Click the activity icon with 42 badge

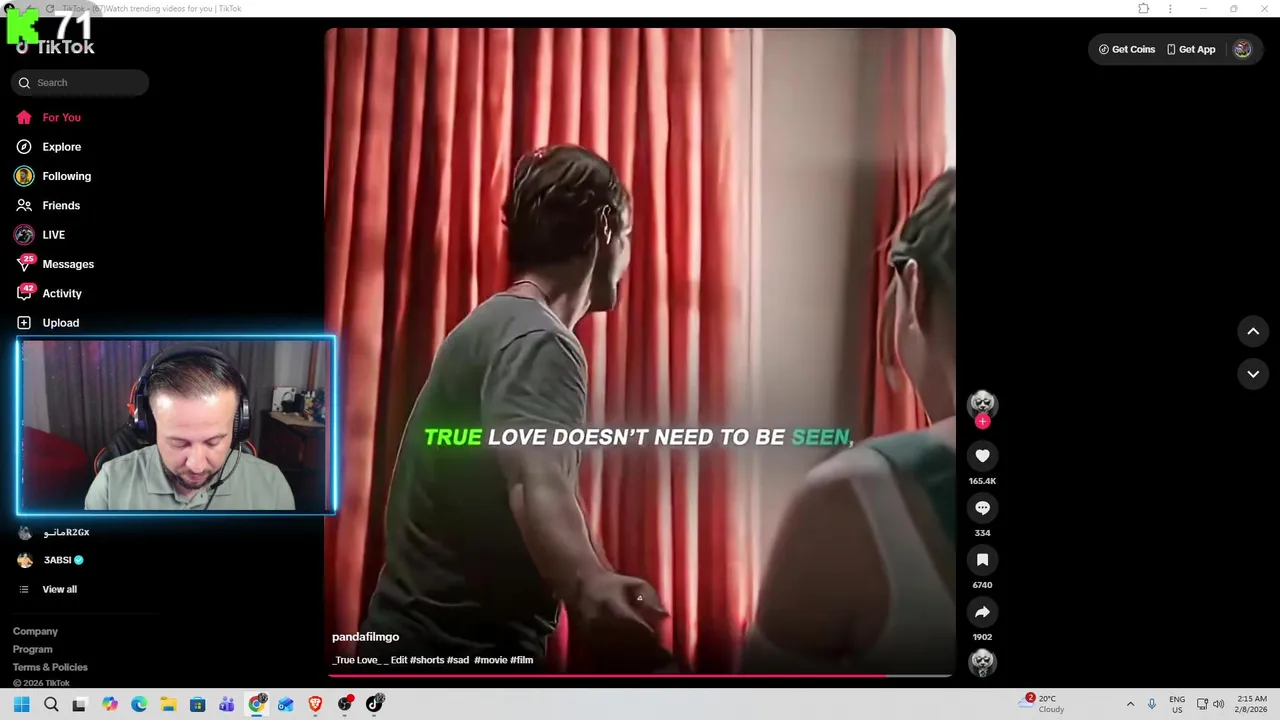[24, 293]
